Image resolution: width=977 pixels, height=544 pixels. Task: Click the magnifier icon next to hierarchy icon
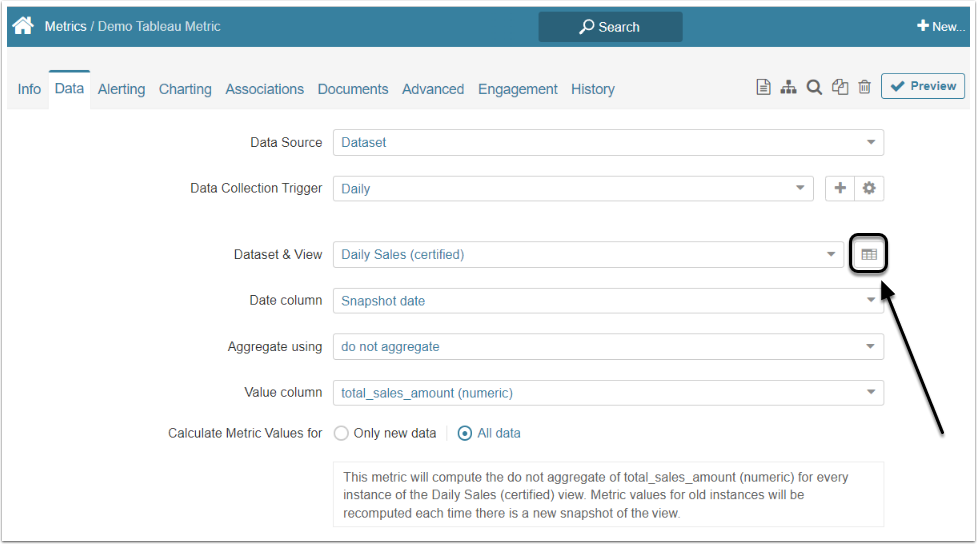[814, 88]
